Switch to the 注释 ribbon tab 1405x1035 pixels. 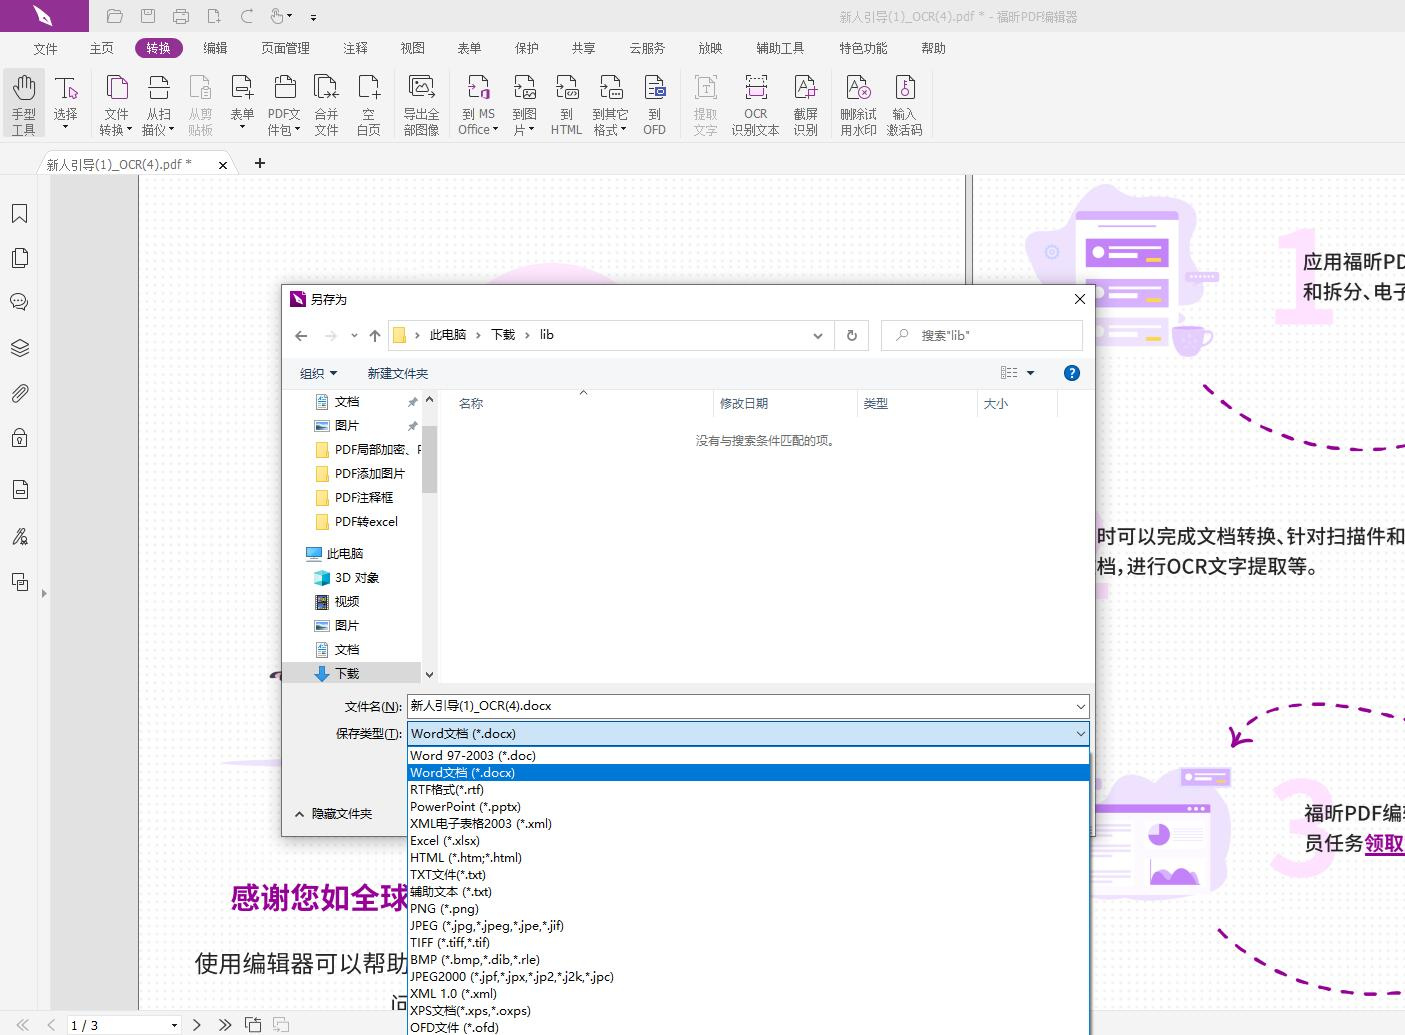pyautogui.click(x=355, y=47)
